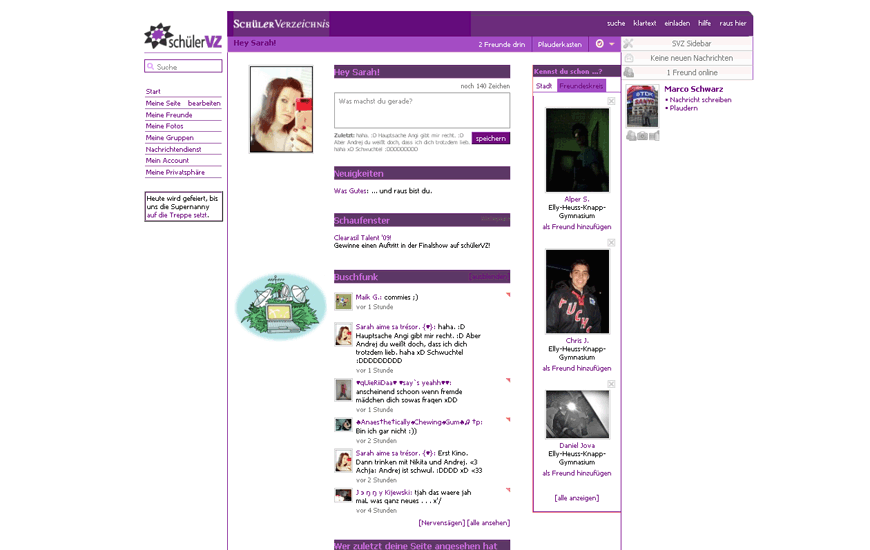Add Alper S. with 'als Freund hinzufügen'

tap(577, 226)
